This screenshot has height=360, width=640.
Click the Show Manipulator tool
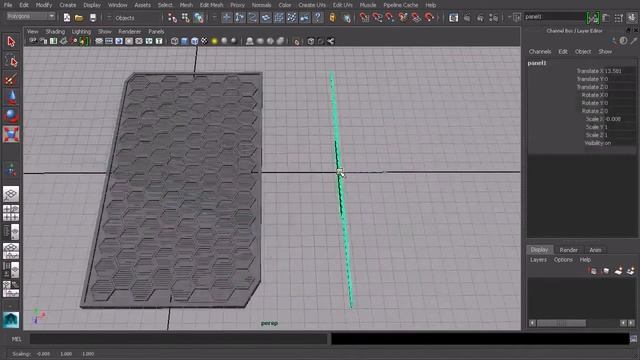coord(11,169)
